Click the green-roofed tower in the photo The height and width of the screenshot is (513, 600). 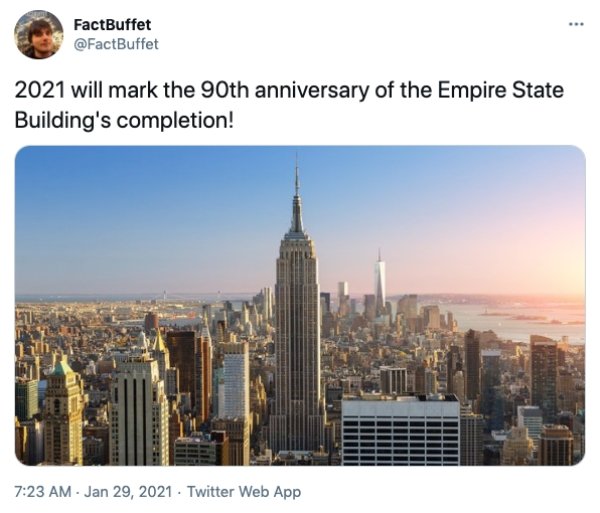point(63,409)
